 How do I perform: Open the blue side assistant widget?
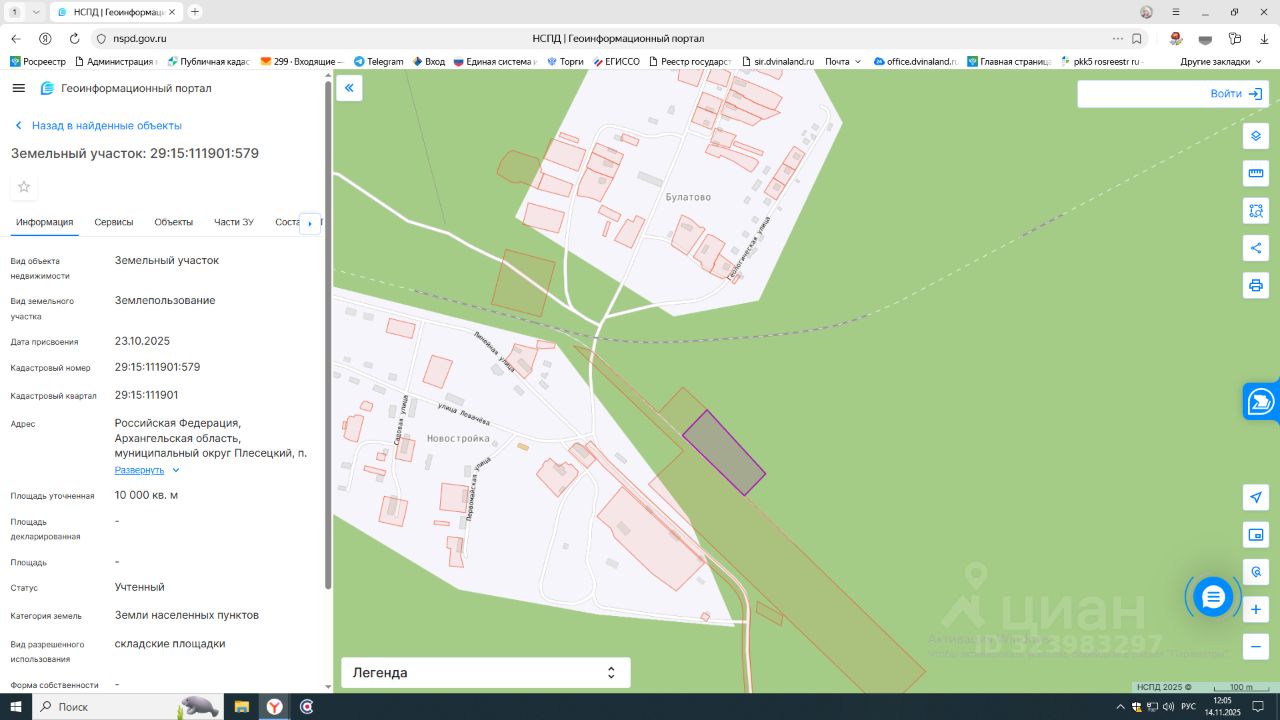(x=1262, y=402)
